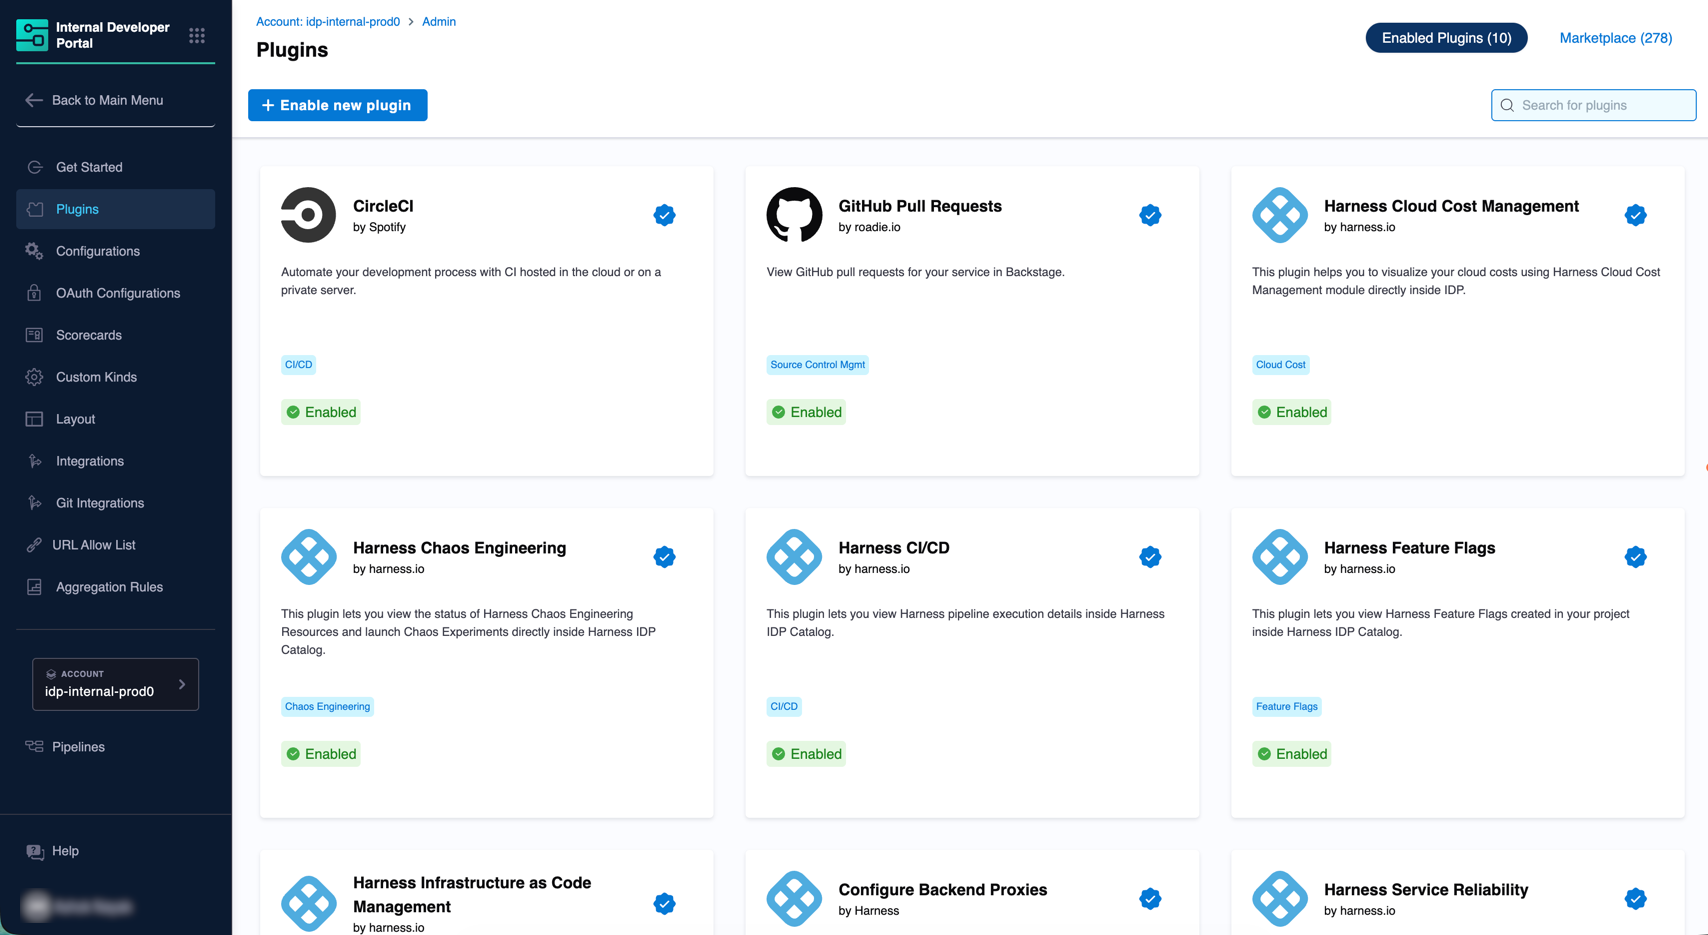Open Help in the sidebar

coord(65,851)
